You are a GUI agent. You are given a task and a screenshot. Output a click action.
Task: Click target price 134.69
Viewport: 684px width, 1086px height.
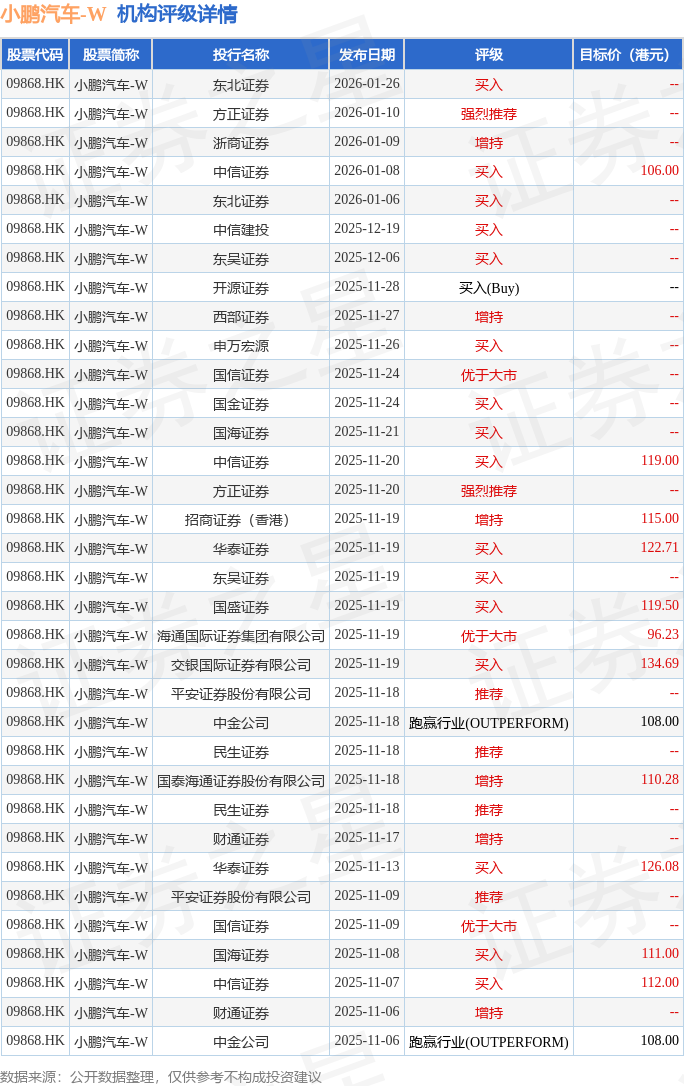coord(660,664)
